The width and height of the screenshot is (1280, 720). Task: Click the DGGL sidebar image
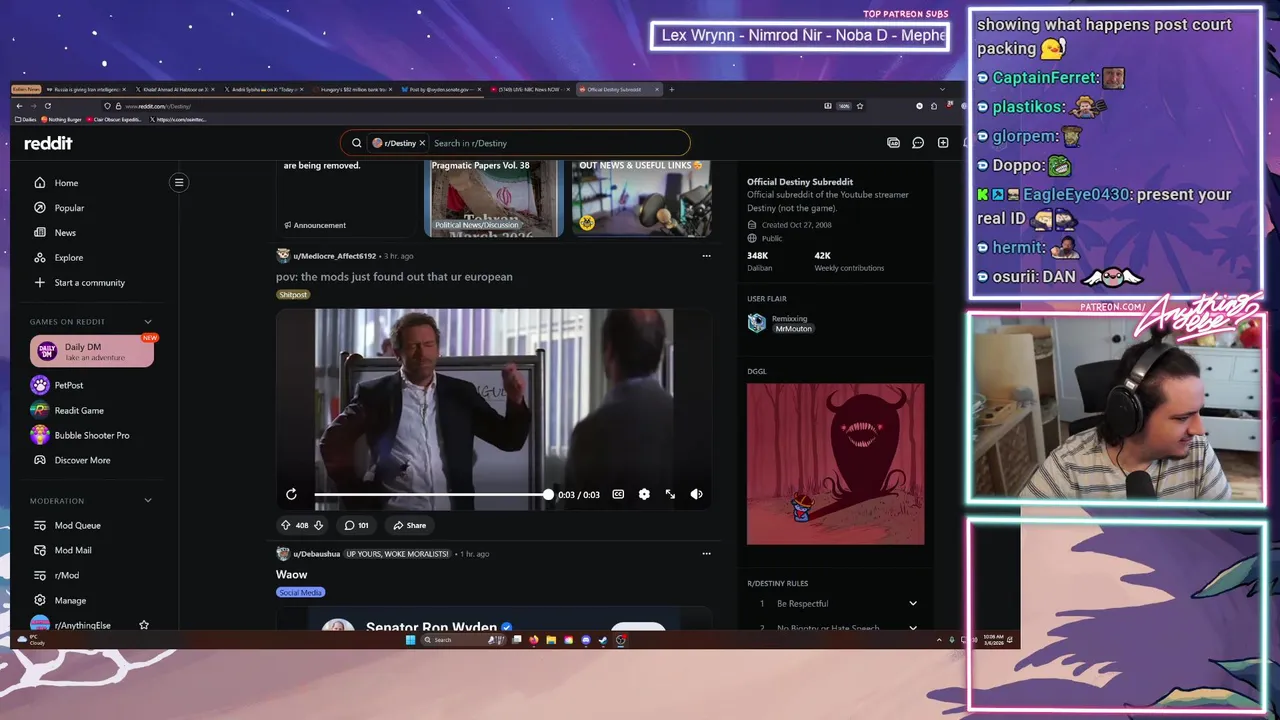coord(835,464)
